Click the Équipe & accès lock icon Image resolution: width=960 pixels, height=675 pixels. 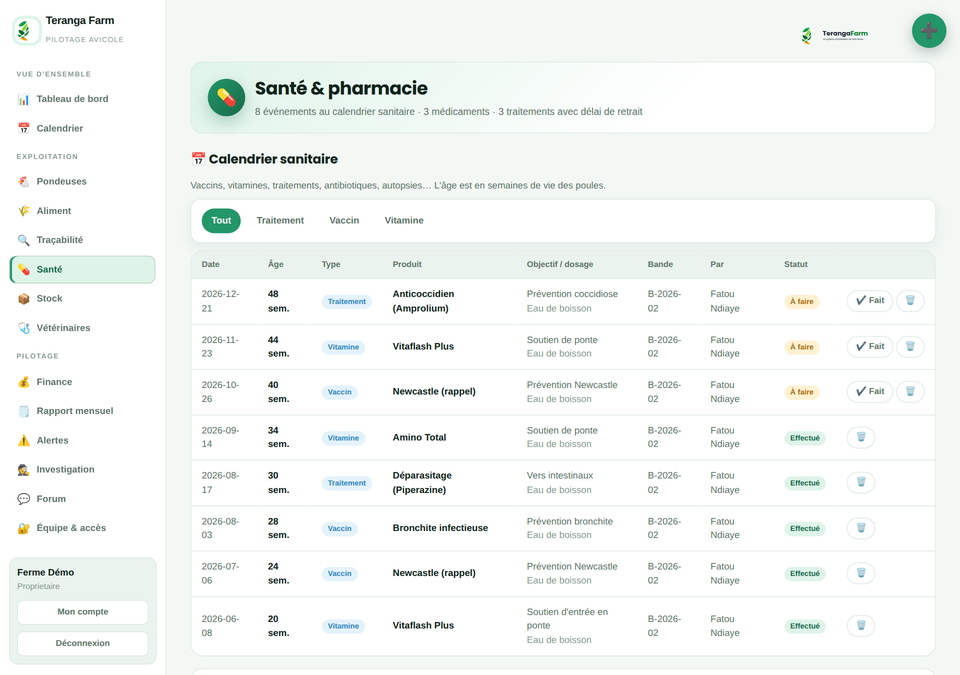pos(23,528)
